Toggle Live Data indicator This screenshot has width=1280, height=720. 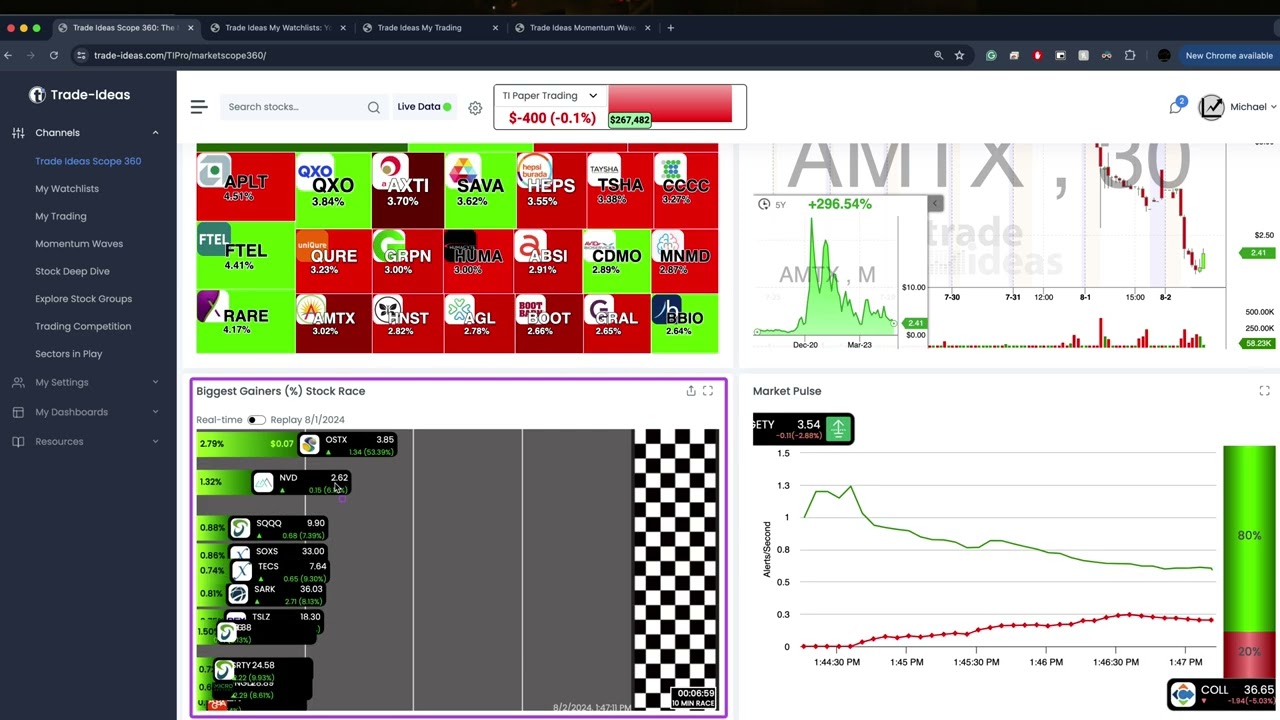(x=424, y=107)
